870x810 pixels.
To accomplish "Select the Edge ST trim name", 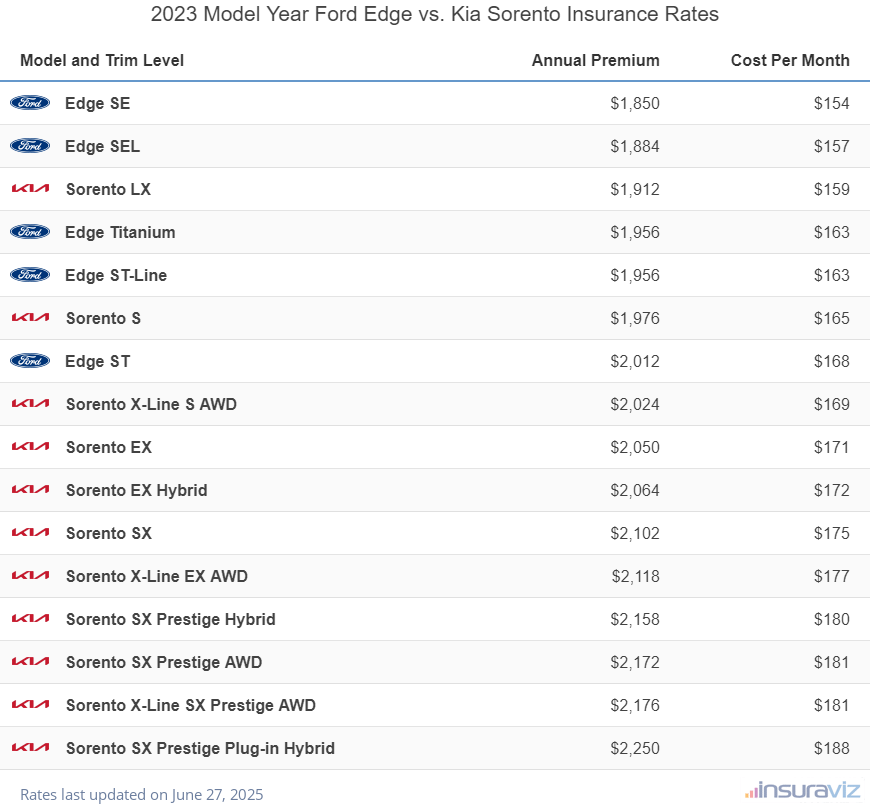I will point(98,361).
